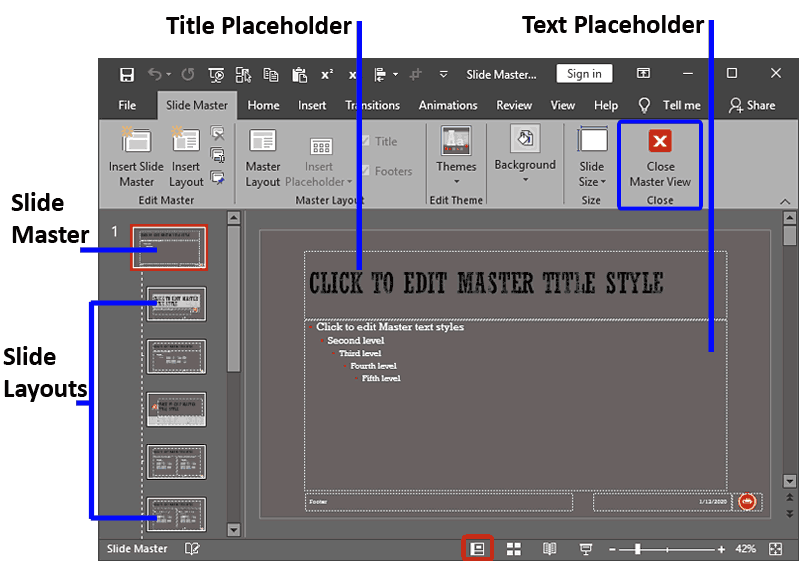
Task: Click the Rename layout icon
Action: 218,155
